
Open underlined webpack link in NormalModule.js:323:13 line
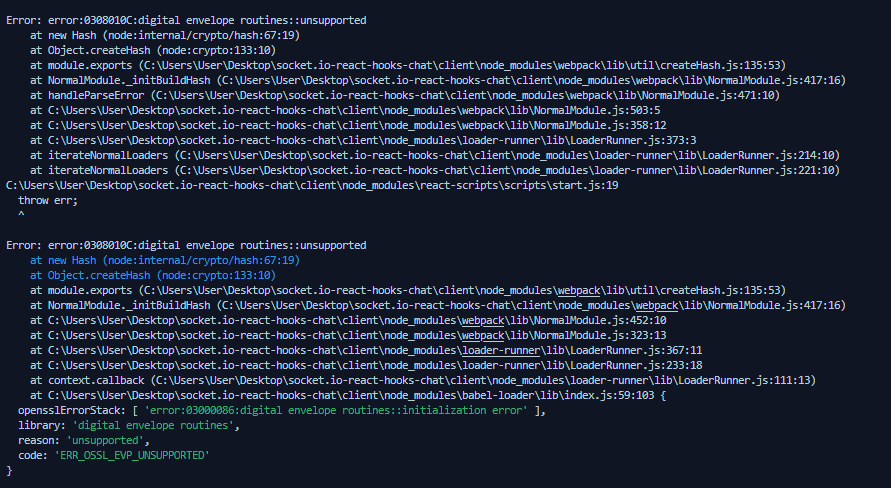[482, 335]
